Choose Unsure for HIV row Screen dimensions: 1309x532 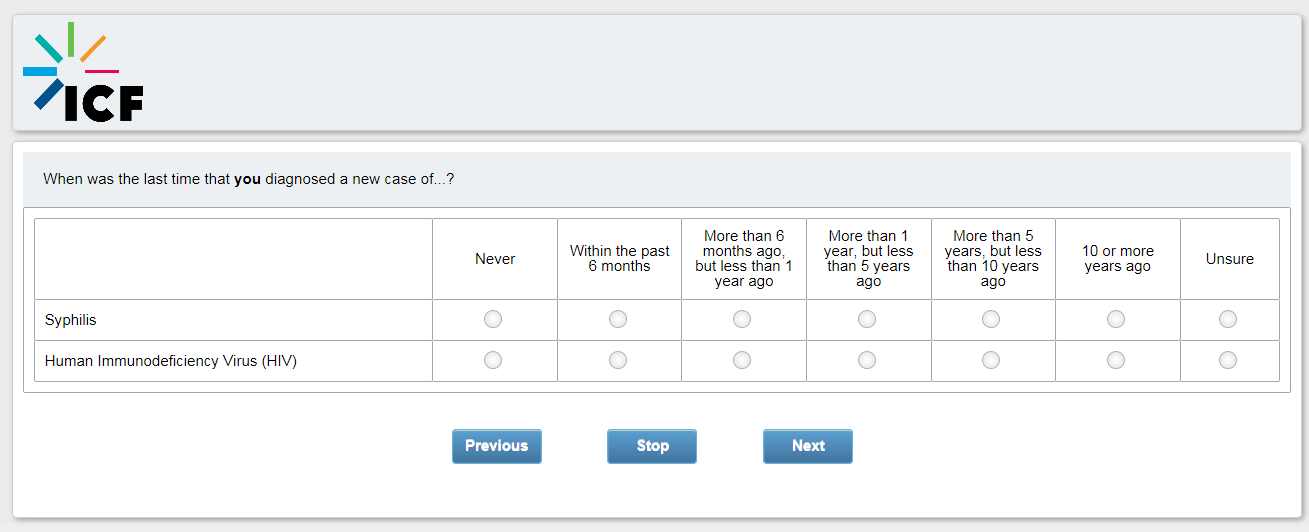tap(1228, 360)
